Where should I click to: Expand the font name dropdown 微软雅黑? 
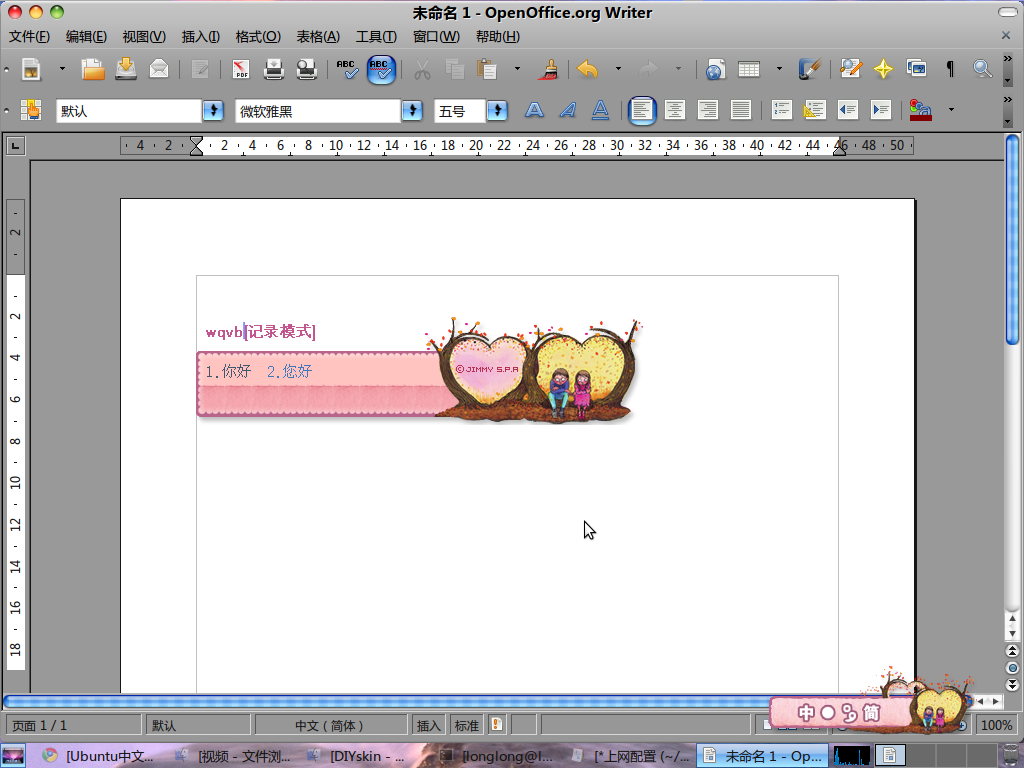412,110
